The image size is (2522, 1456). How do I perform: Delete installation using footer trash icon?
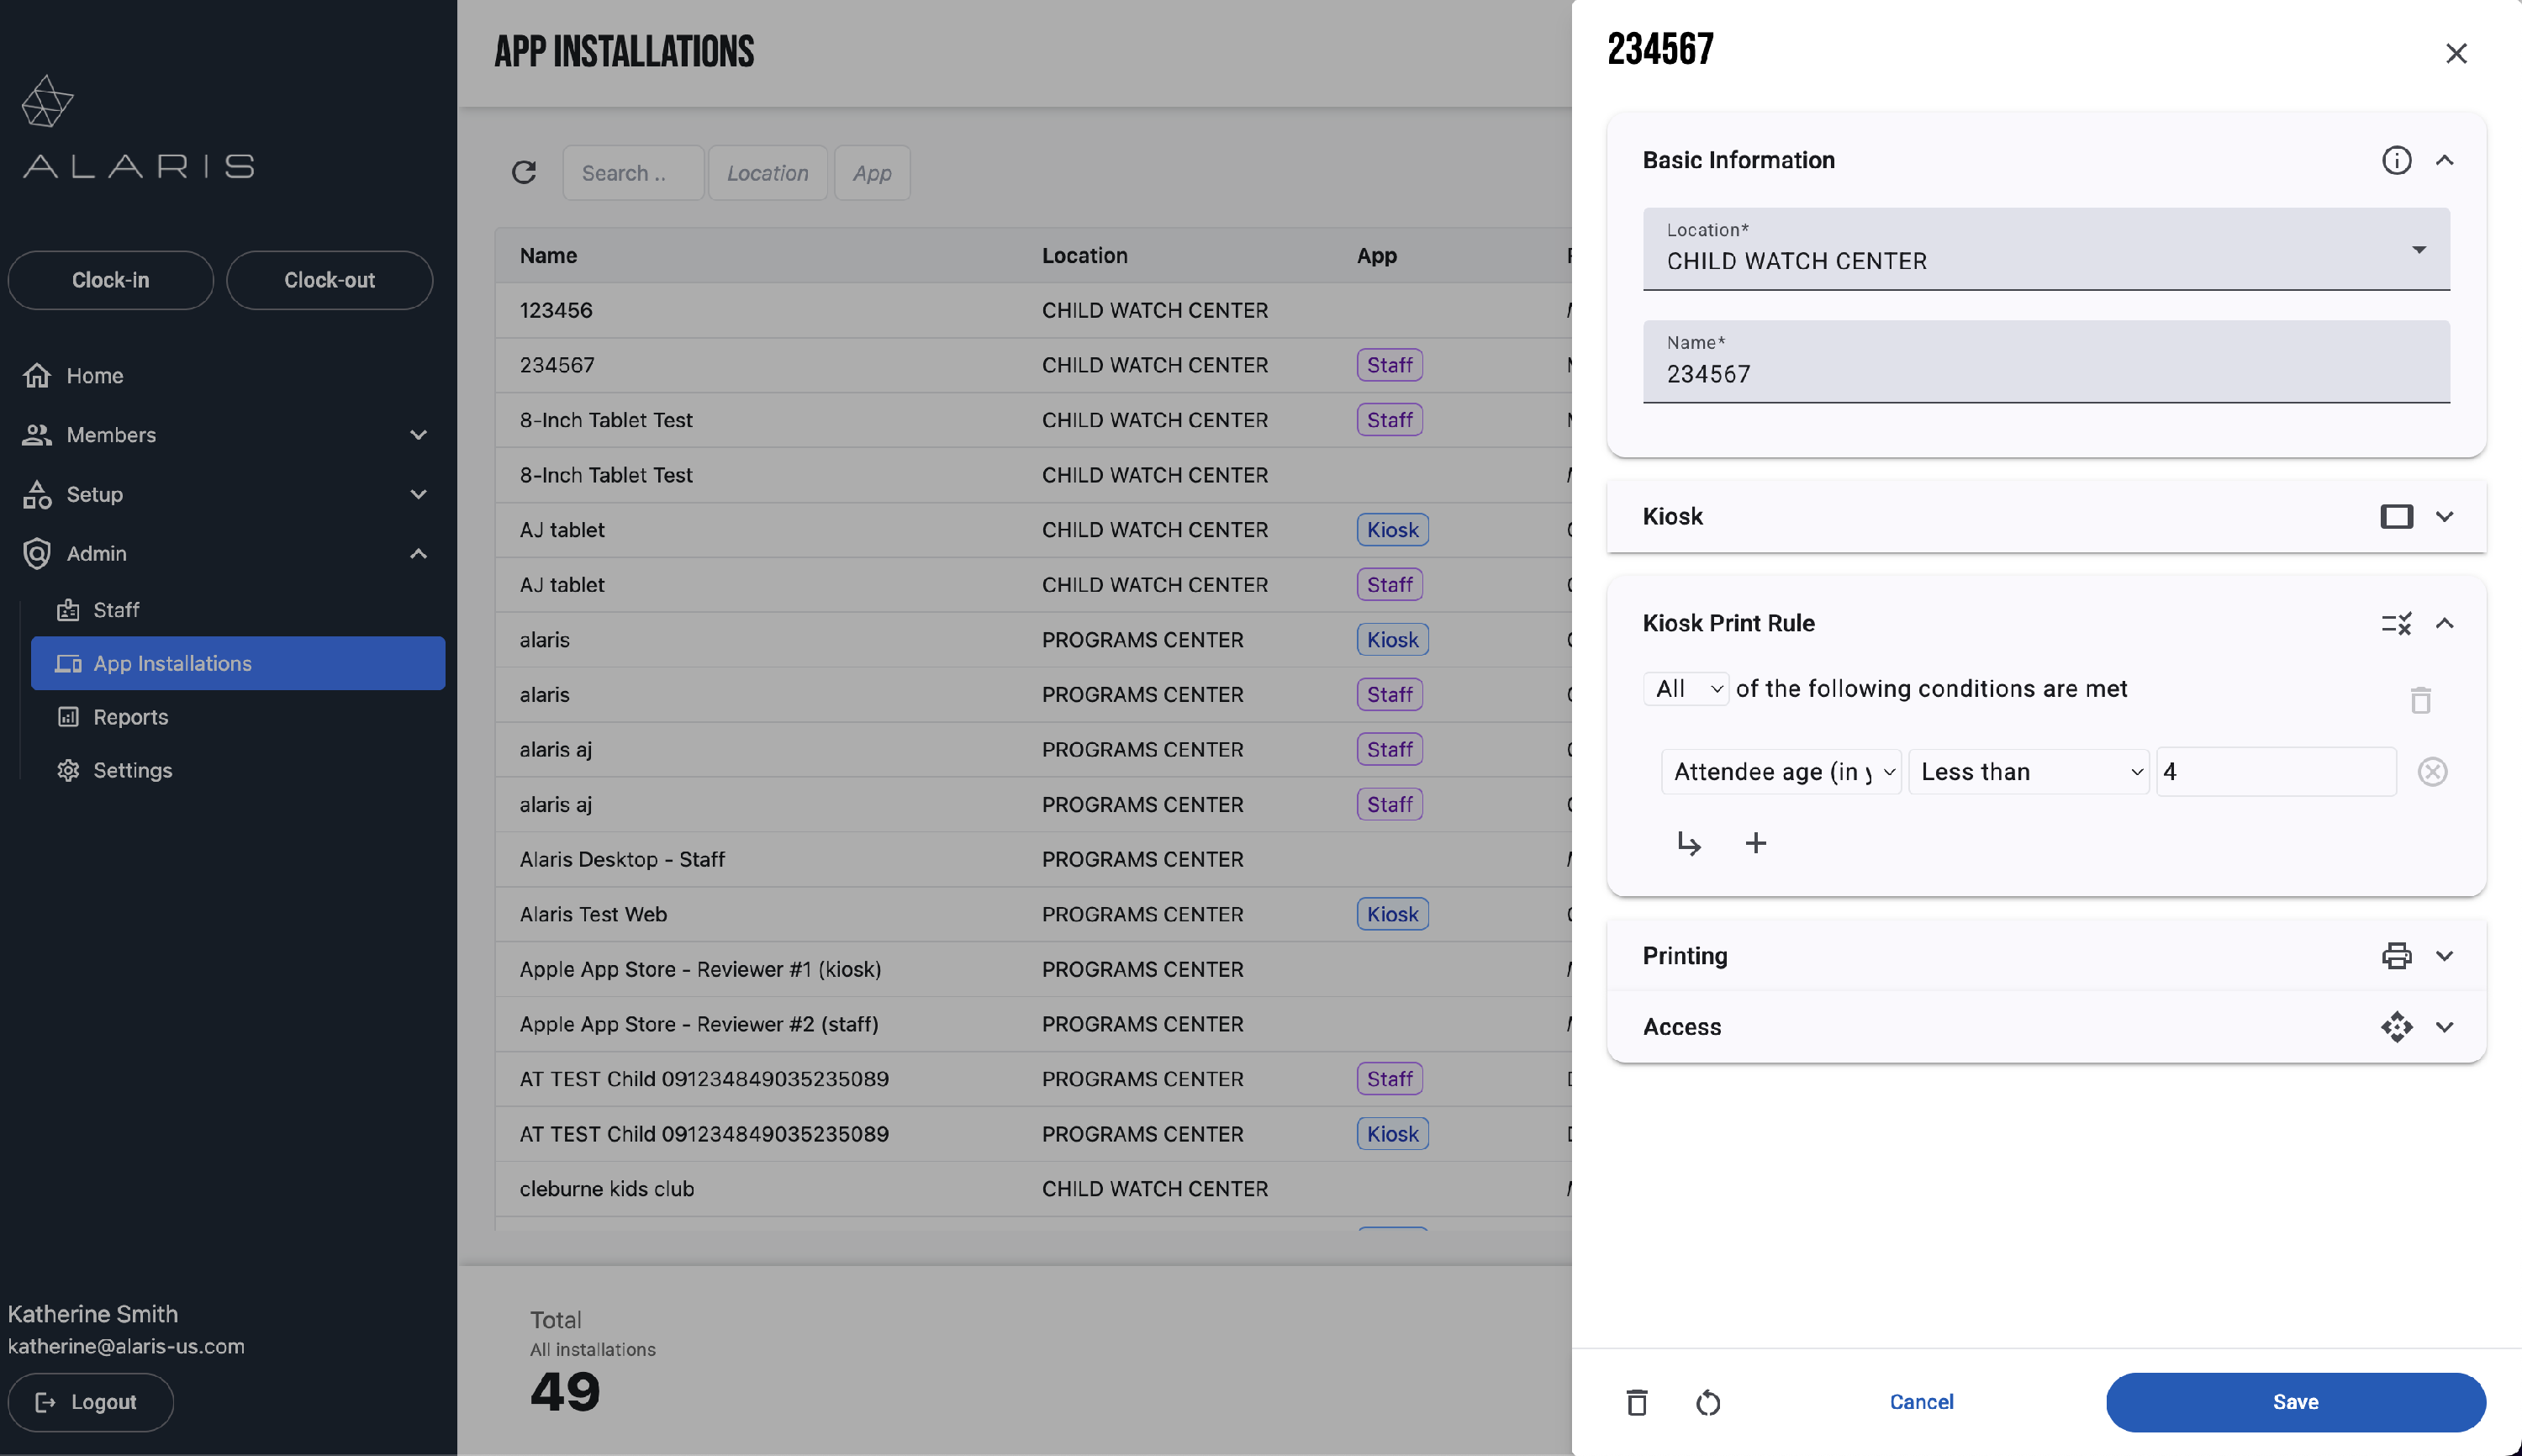coord(1637,1402)
